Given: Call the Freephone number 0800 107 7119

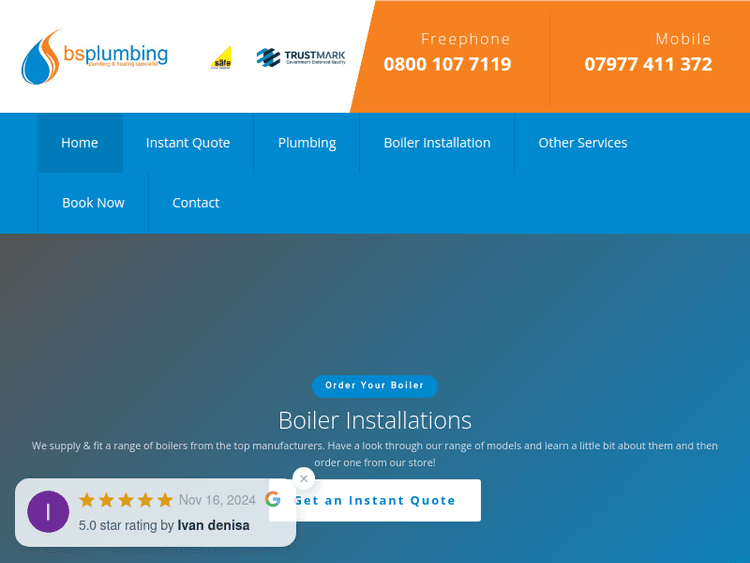Looking at the screenshot, I should (447, 64).
